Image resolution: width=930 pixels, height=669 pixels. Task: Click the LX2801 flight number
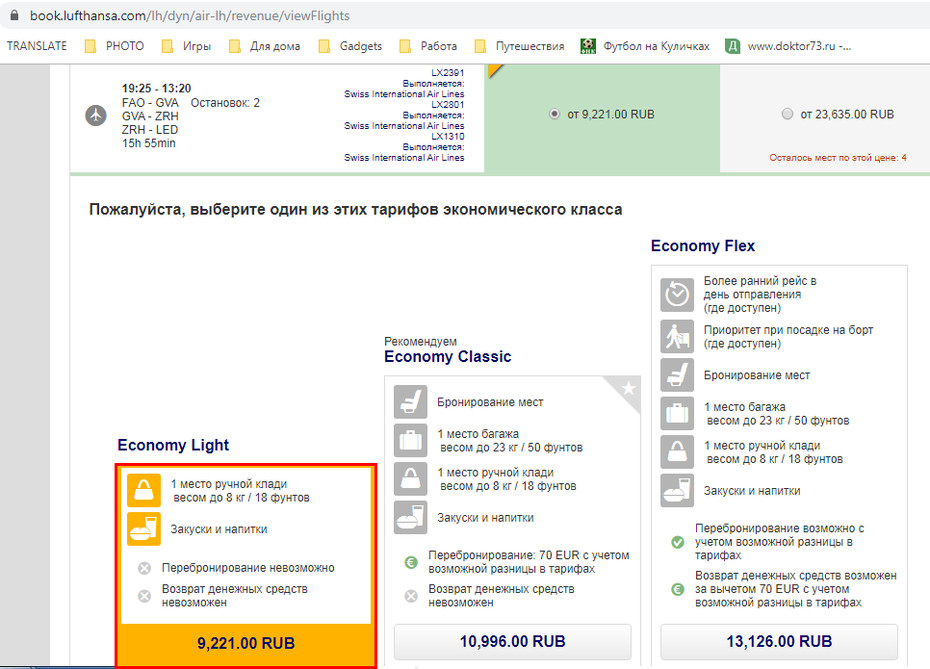447,104
